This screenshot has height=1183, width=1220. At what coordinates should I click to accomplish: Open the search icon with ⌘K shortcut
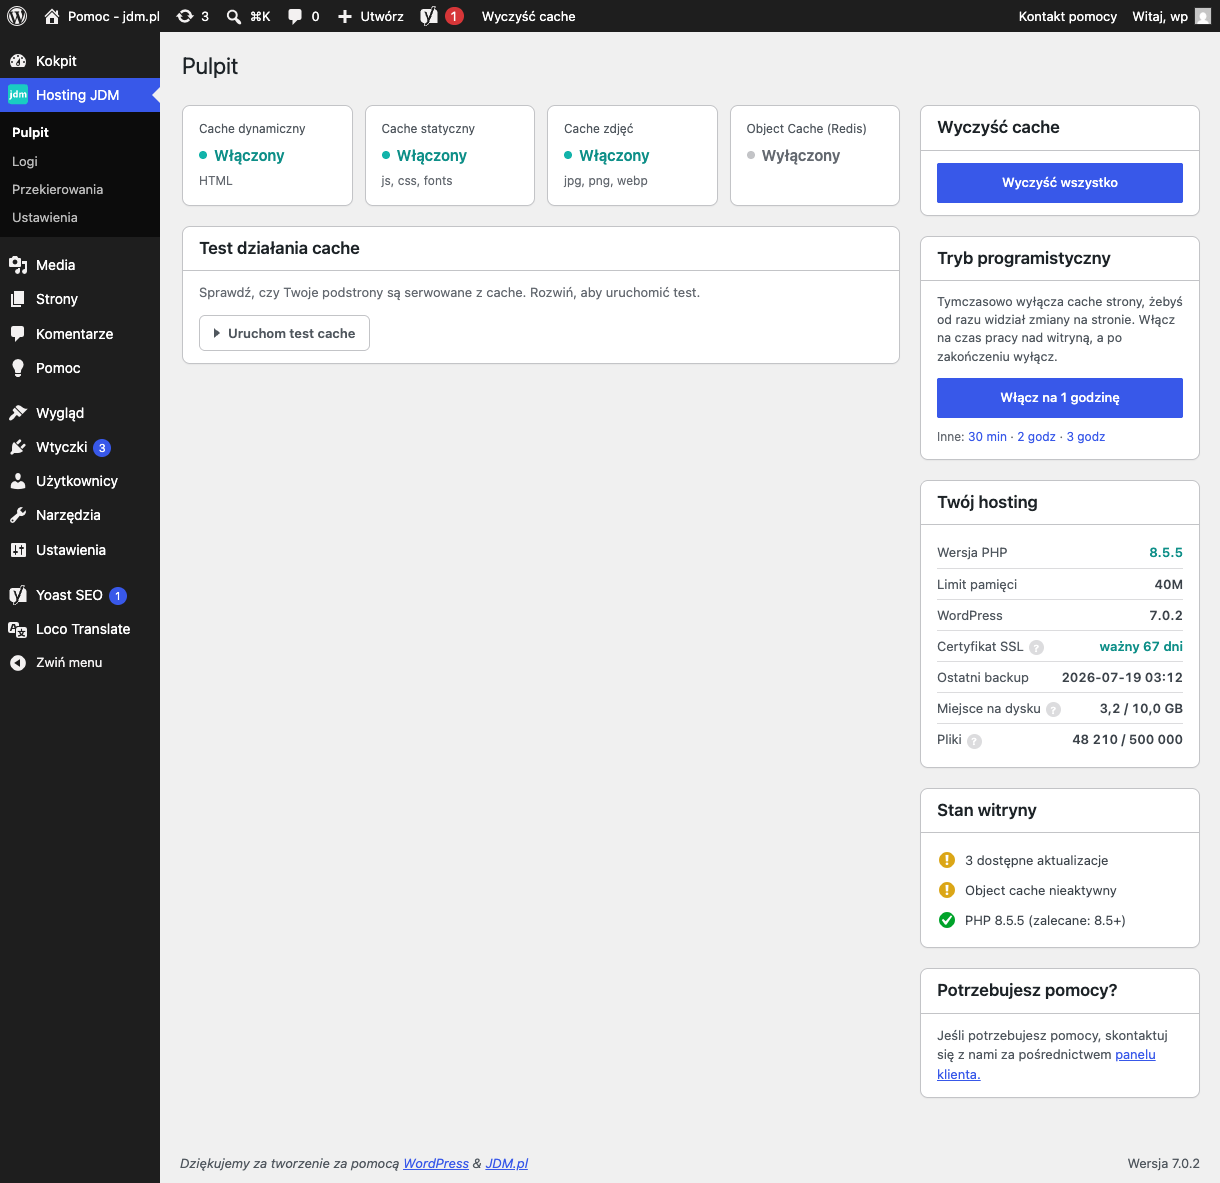click(x=234, y=16)
